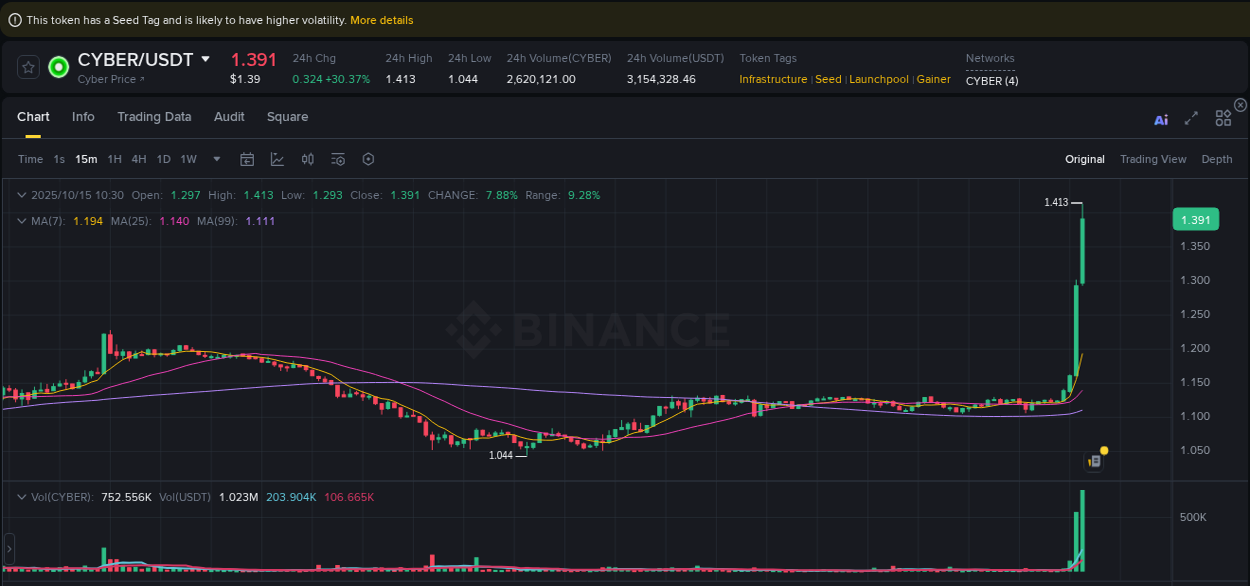
Task: Open the Audit tab
Action: point(229,117)
